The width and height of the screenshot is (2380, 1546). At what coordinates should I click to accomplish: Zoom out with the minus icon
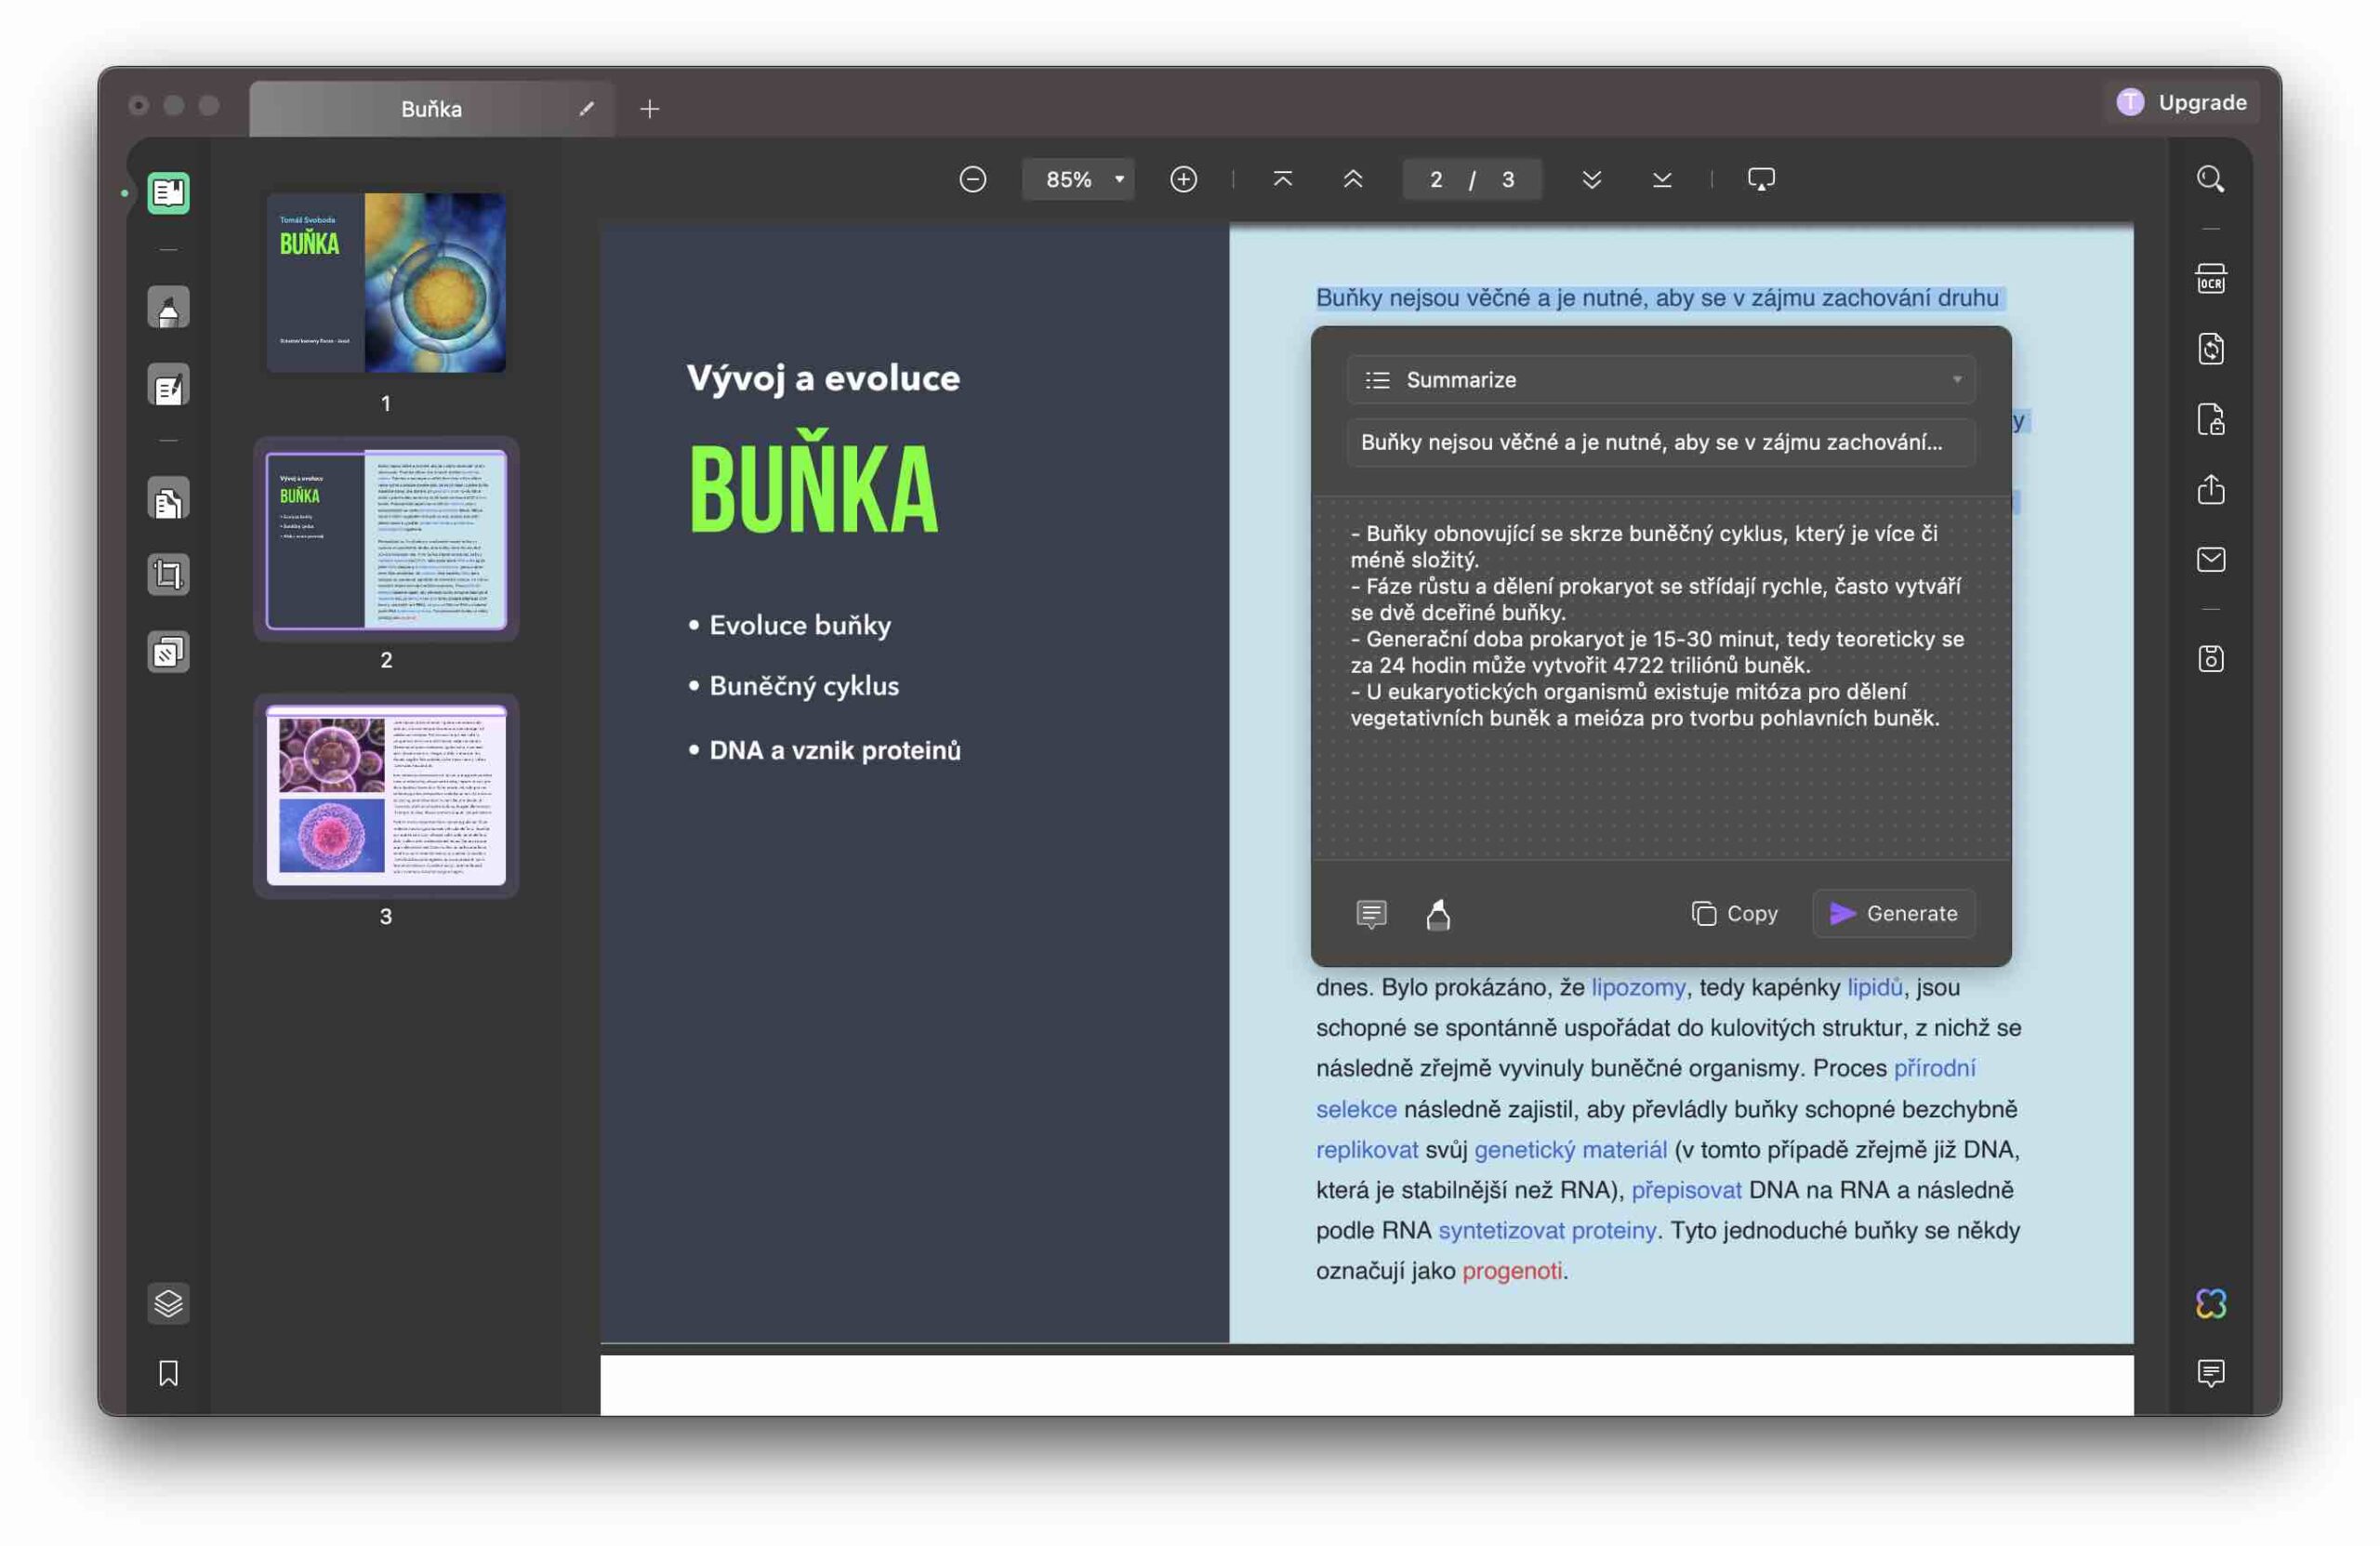tap(972, 179)
